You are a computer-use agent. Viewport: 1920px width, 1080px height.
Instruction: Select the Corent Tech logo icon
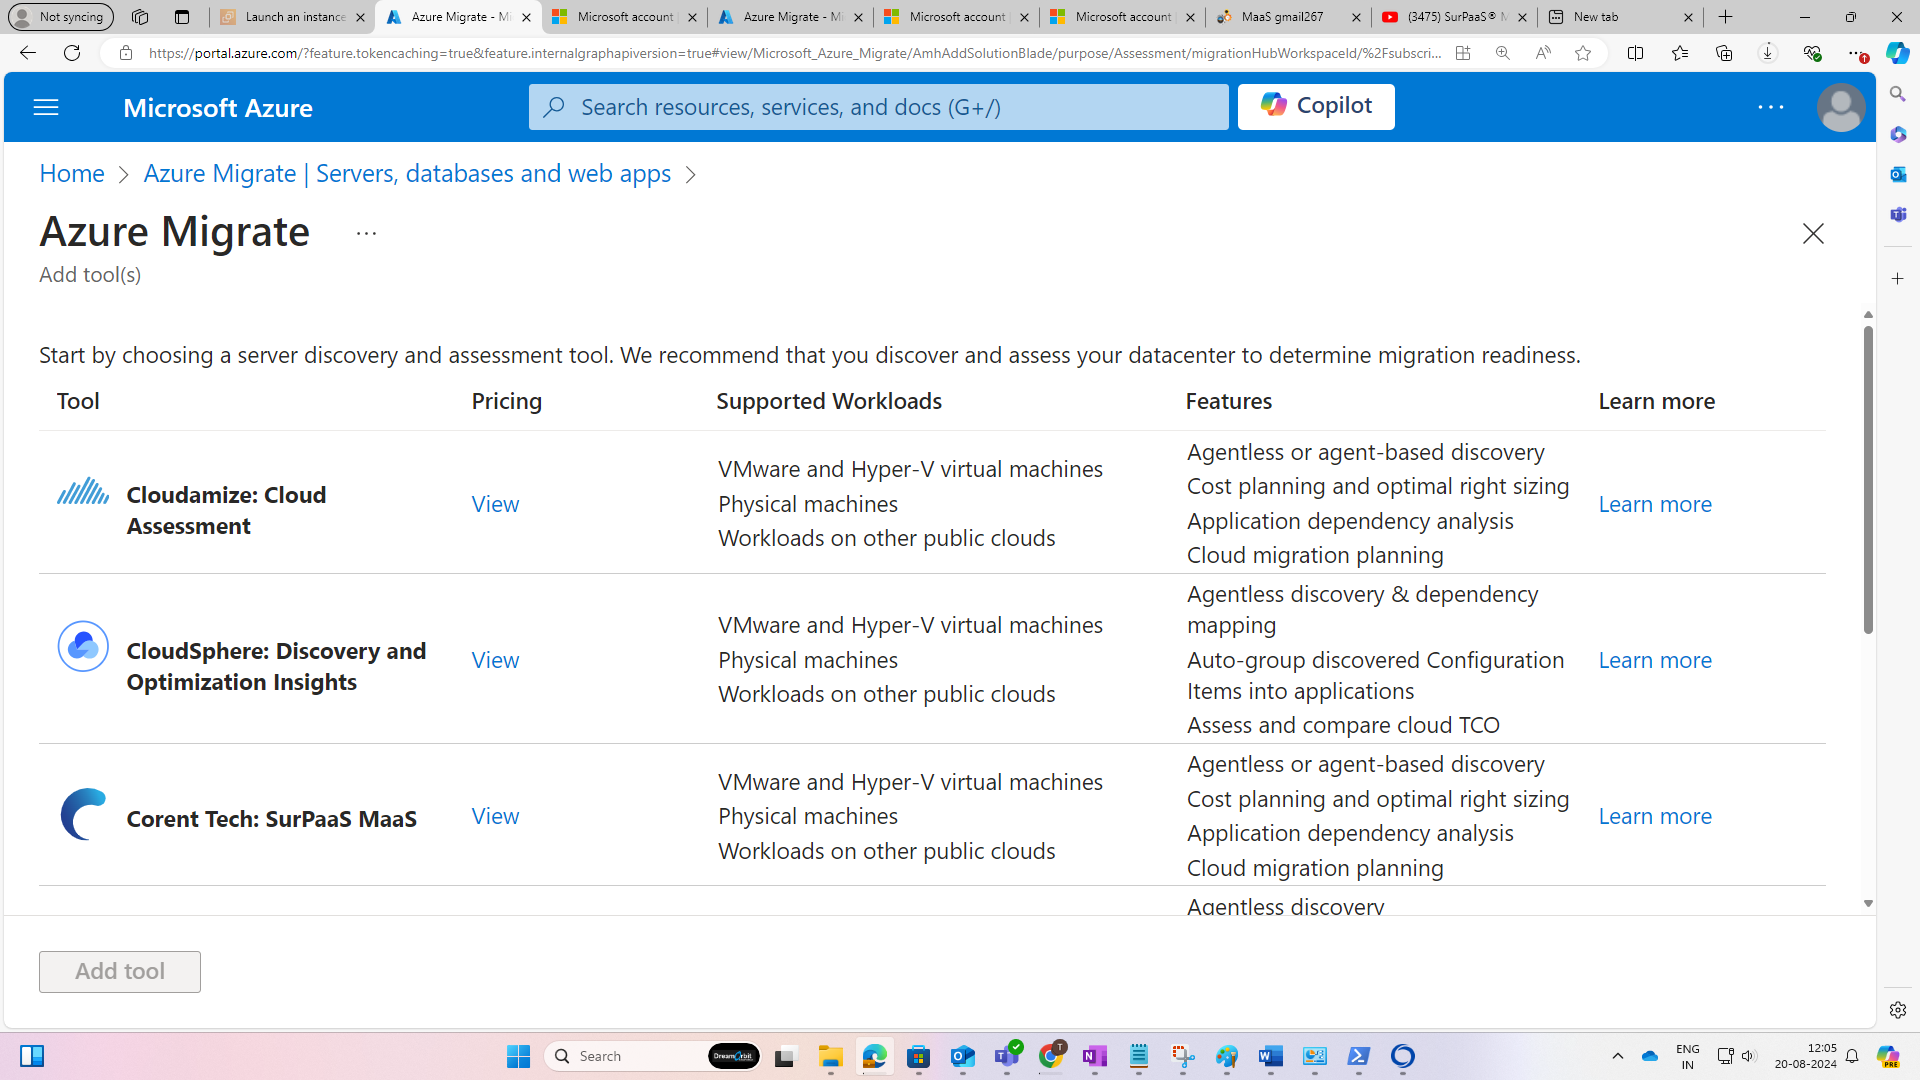[x=83, y=814]
